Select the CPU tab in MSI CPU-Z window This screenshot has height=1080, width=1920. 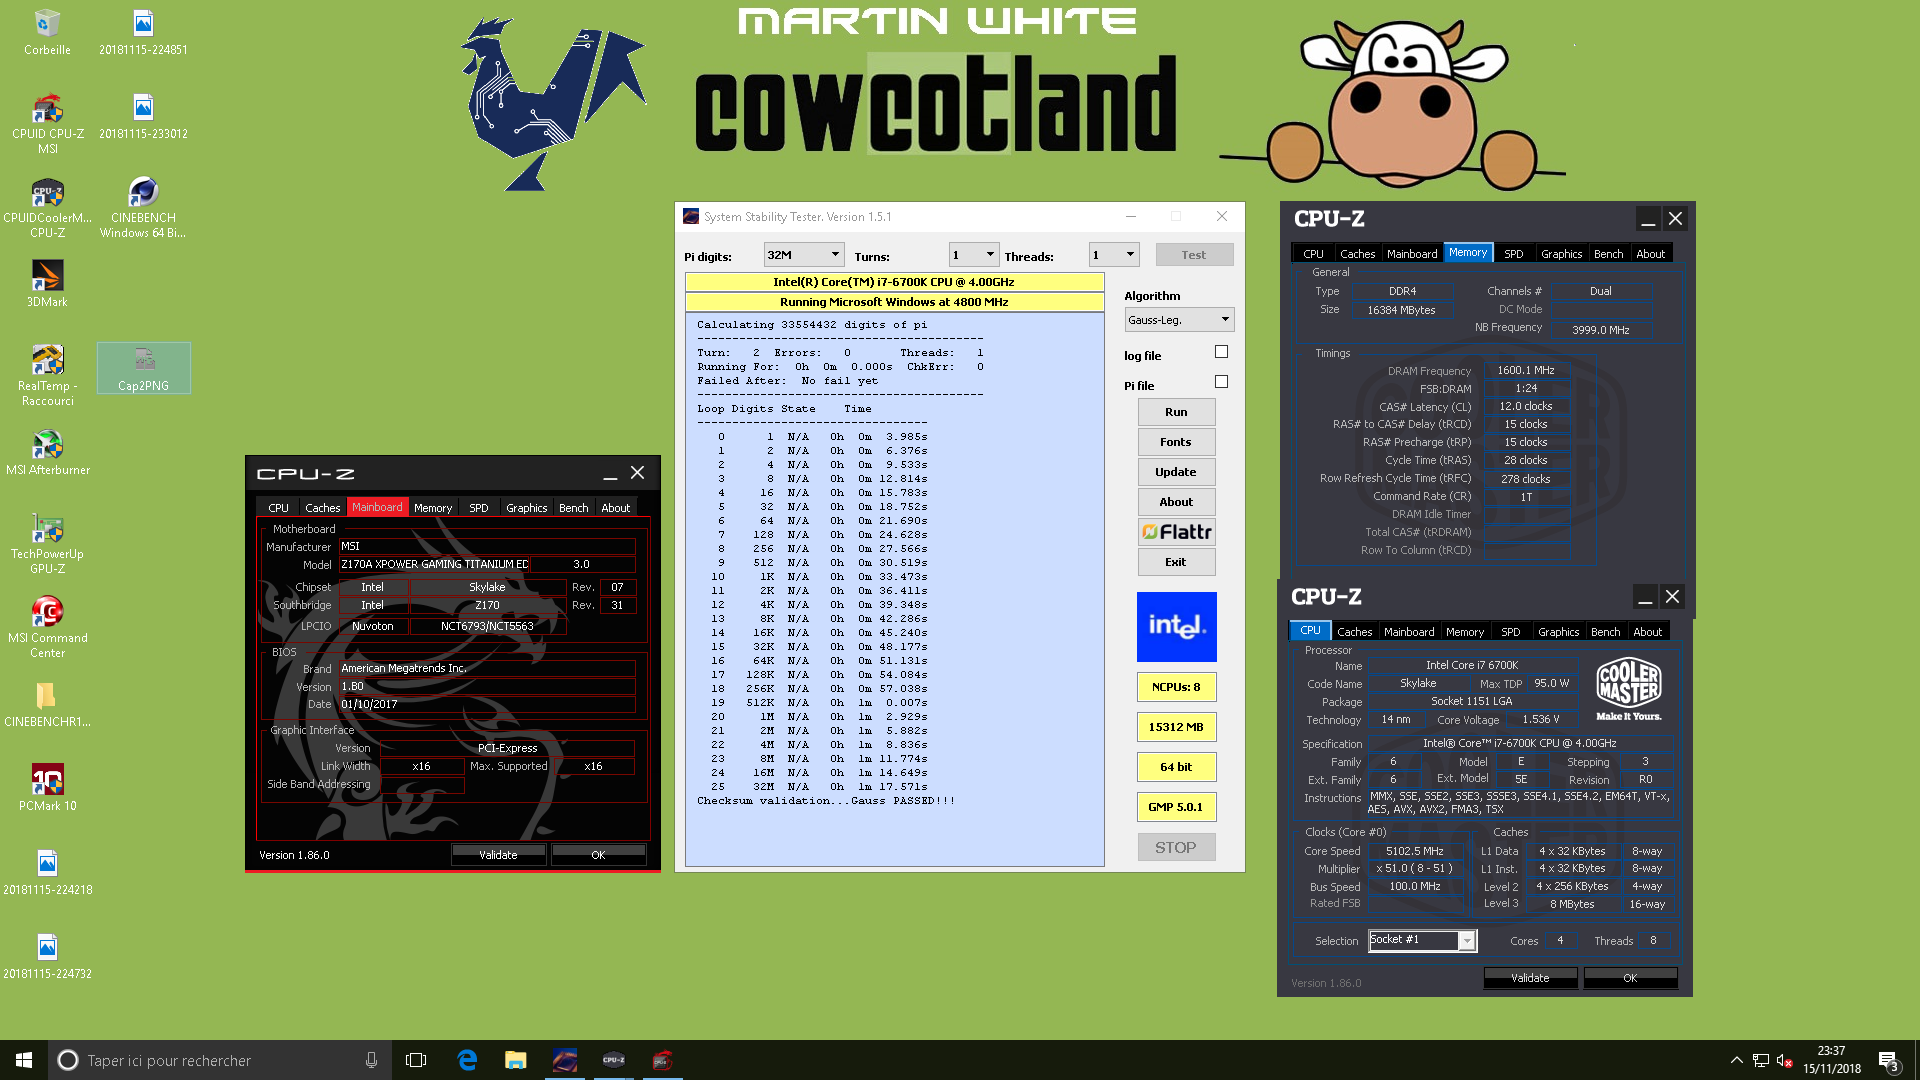278,508
